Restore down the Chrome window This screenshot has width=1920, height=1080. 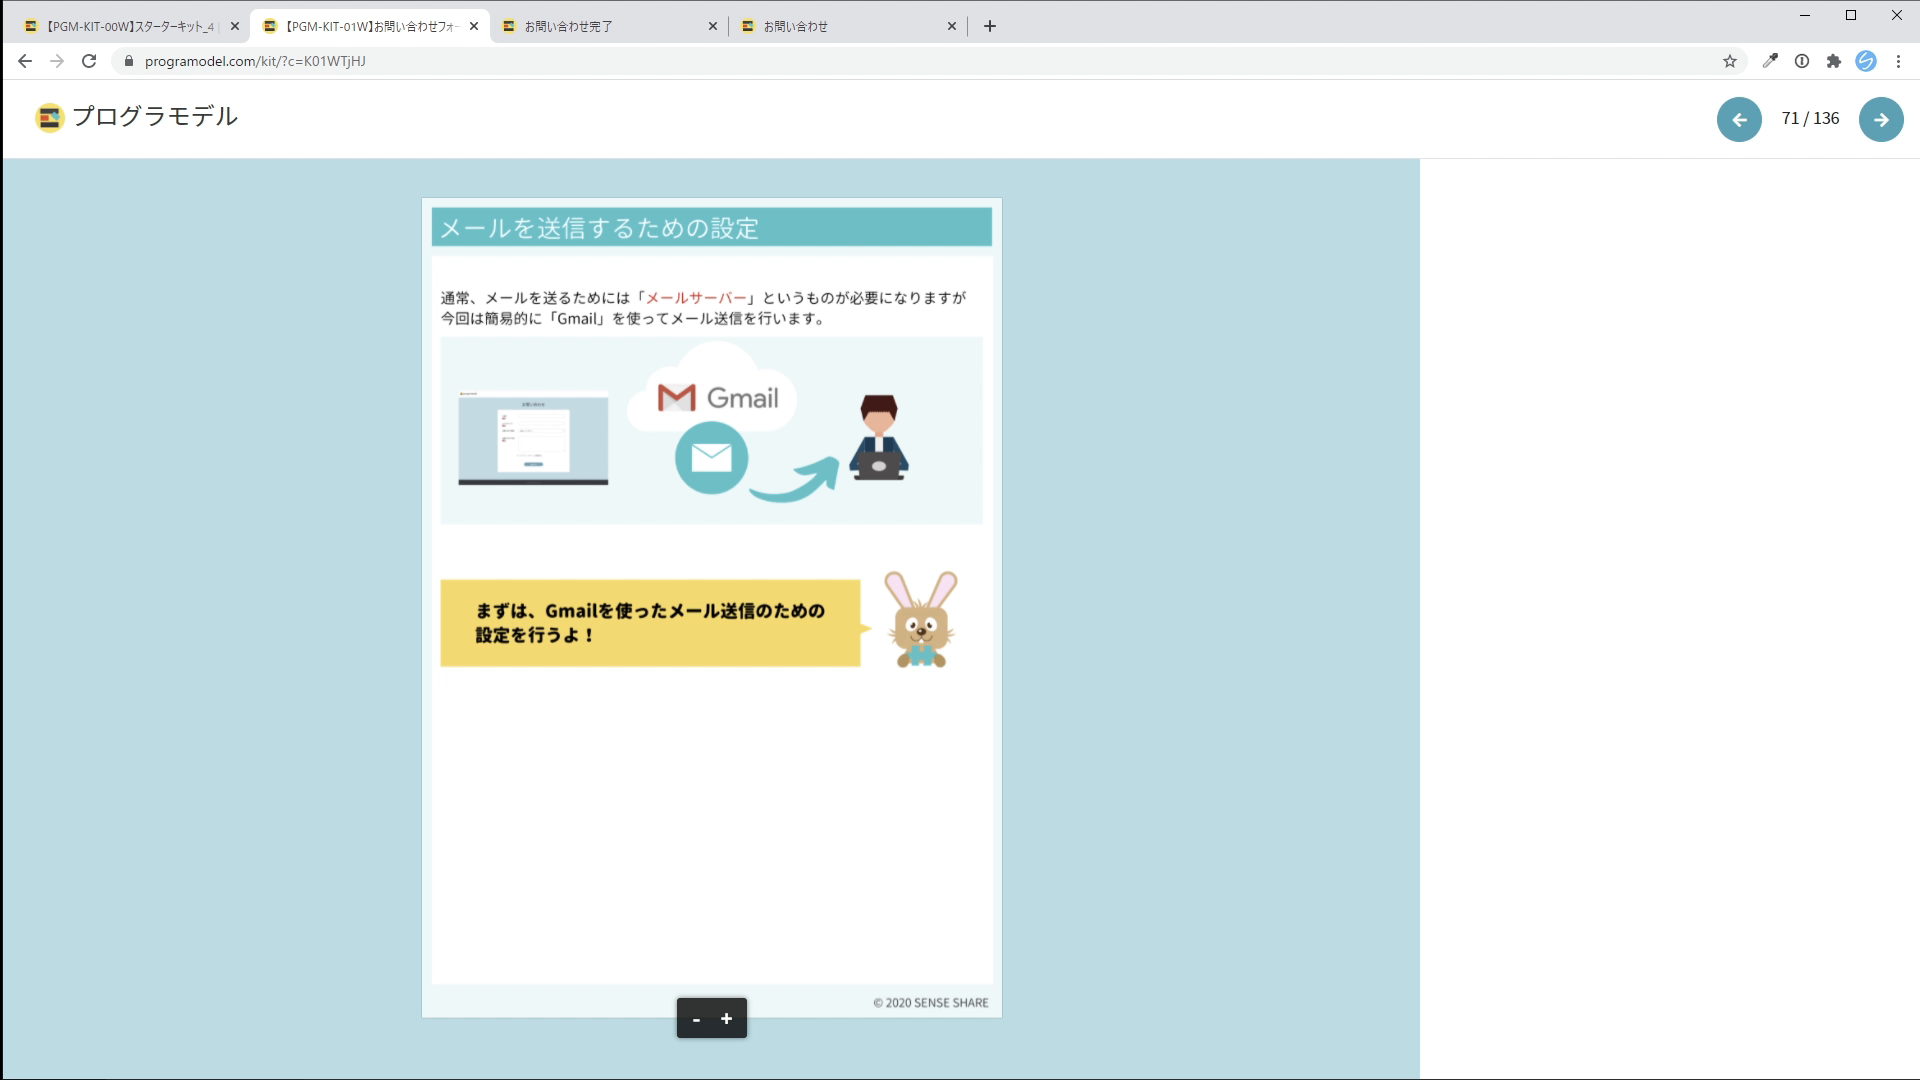click(x=1851, y=15)
